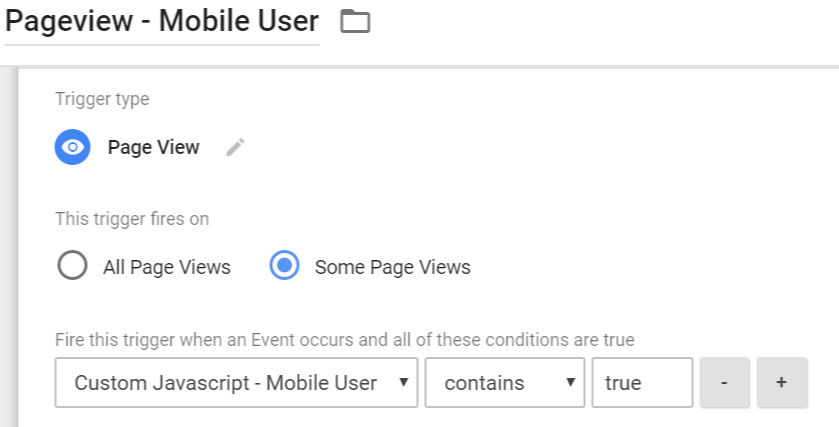Click the gray strip at the panel's left edge
Screen dimensions: 839x427
pyautogui.click(x=9, y=250)
